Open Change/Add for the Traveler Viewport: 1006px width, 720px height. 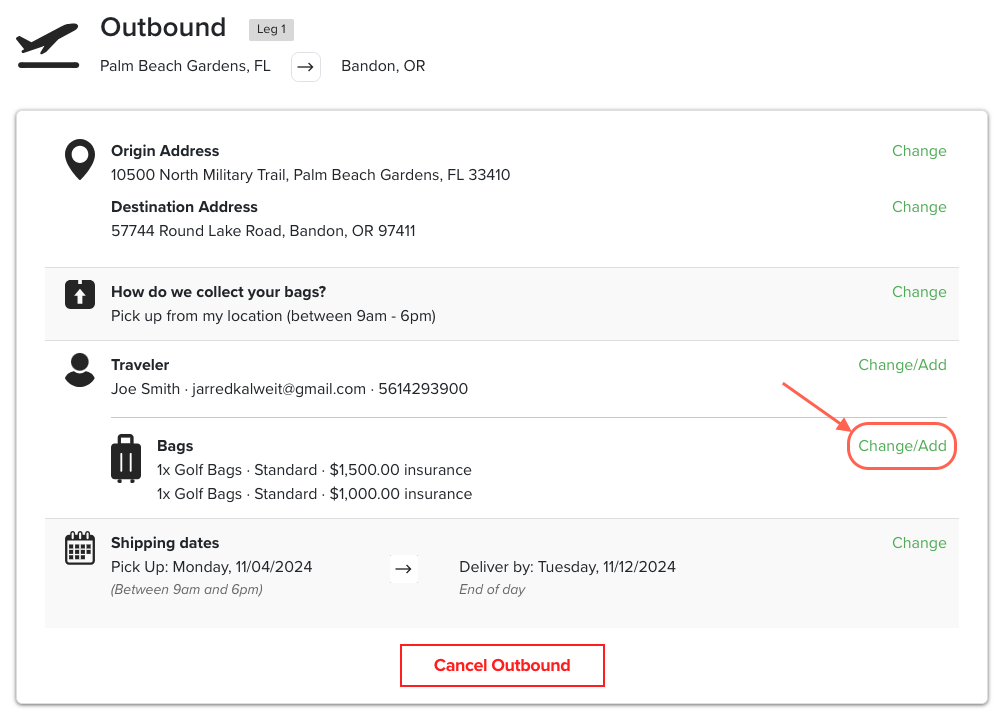[902, 365]
